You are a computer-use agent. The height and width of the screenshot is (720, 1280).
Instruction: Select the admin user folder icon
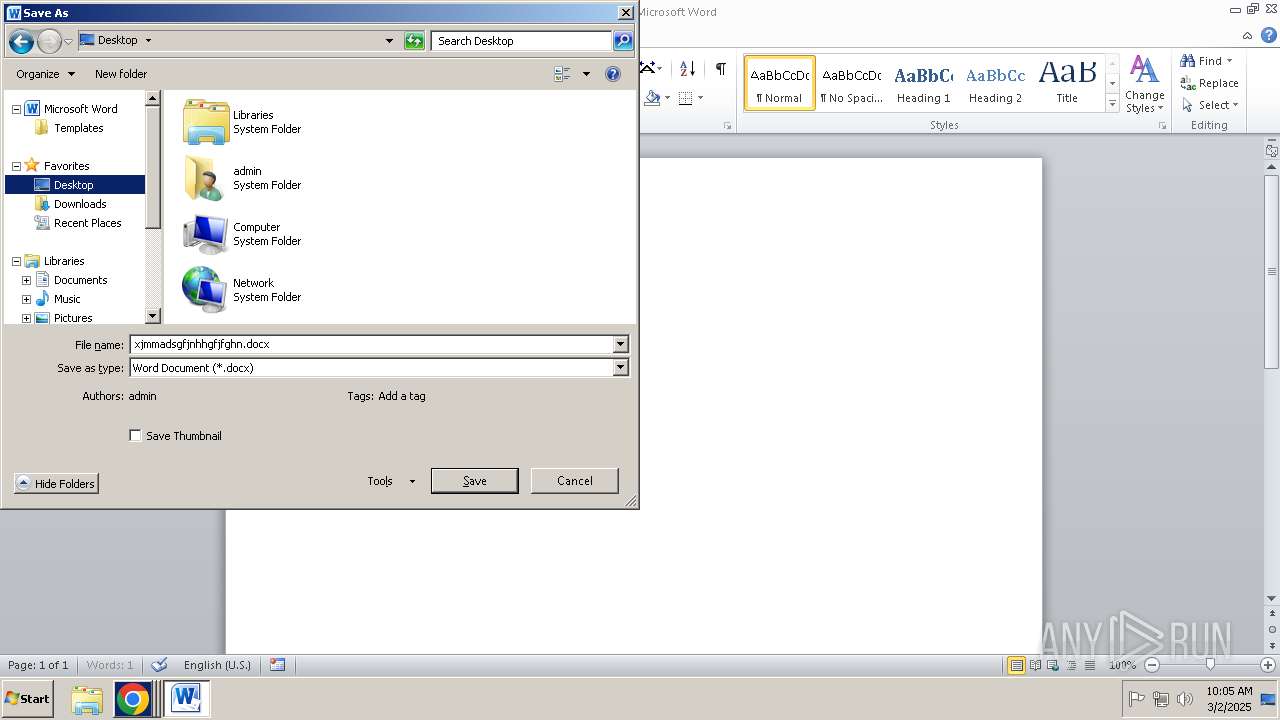point(206,178)
